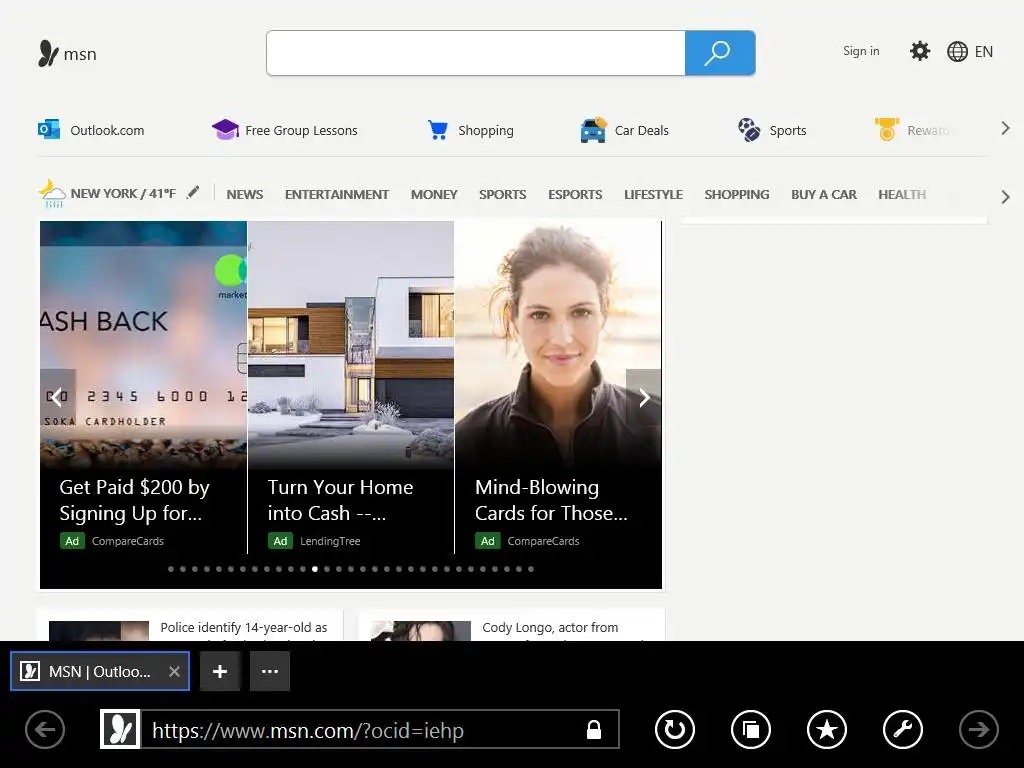
Task: Open Get Paid $200 ad headline
Action: pos(135,500)
